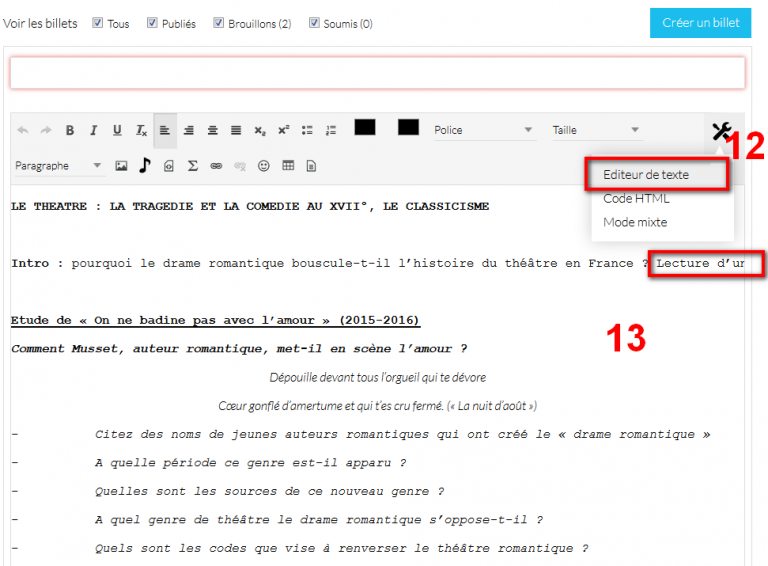Screen dimensions: 768x566
Task: Insert a math formula with sigma icon
Action: click(x=192, y=166)
